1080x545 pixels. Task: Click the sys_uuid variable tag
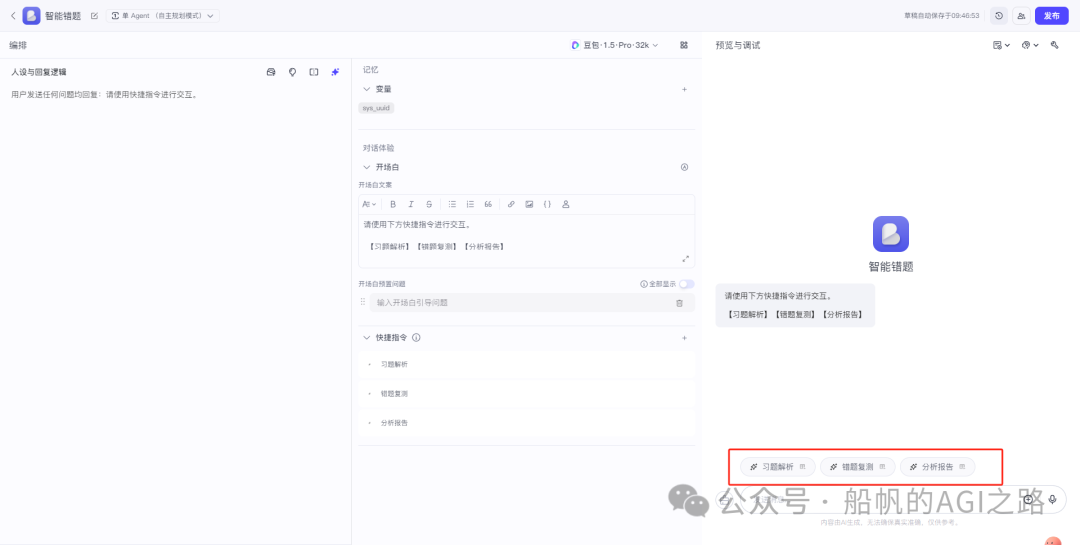376,108
